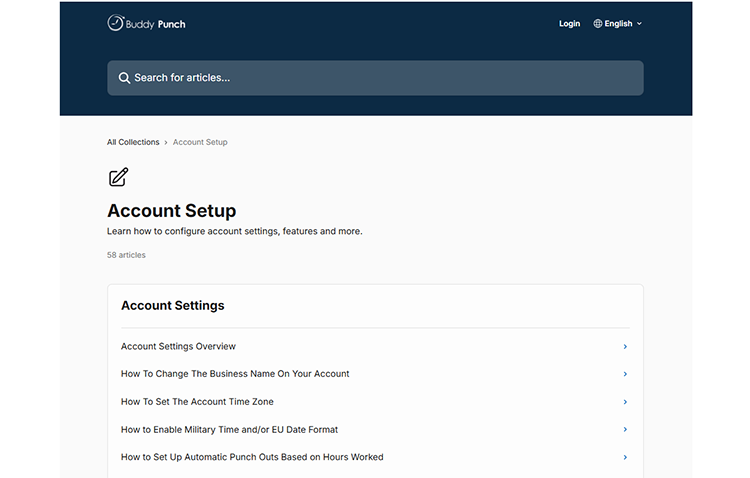Click chevron arrow beside Automatic Punch Outs article

(625, 457)
